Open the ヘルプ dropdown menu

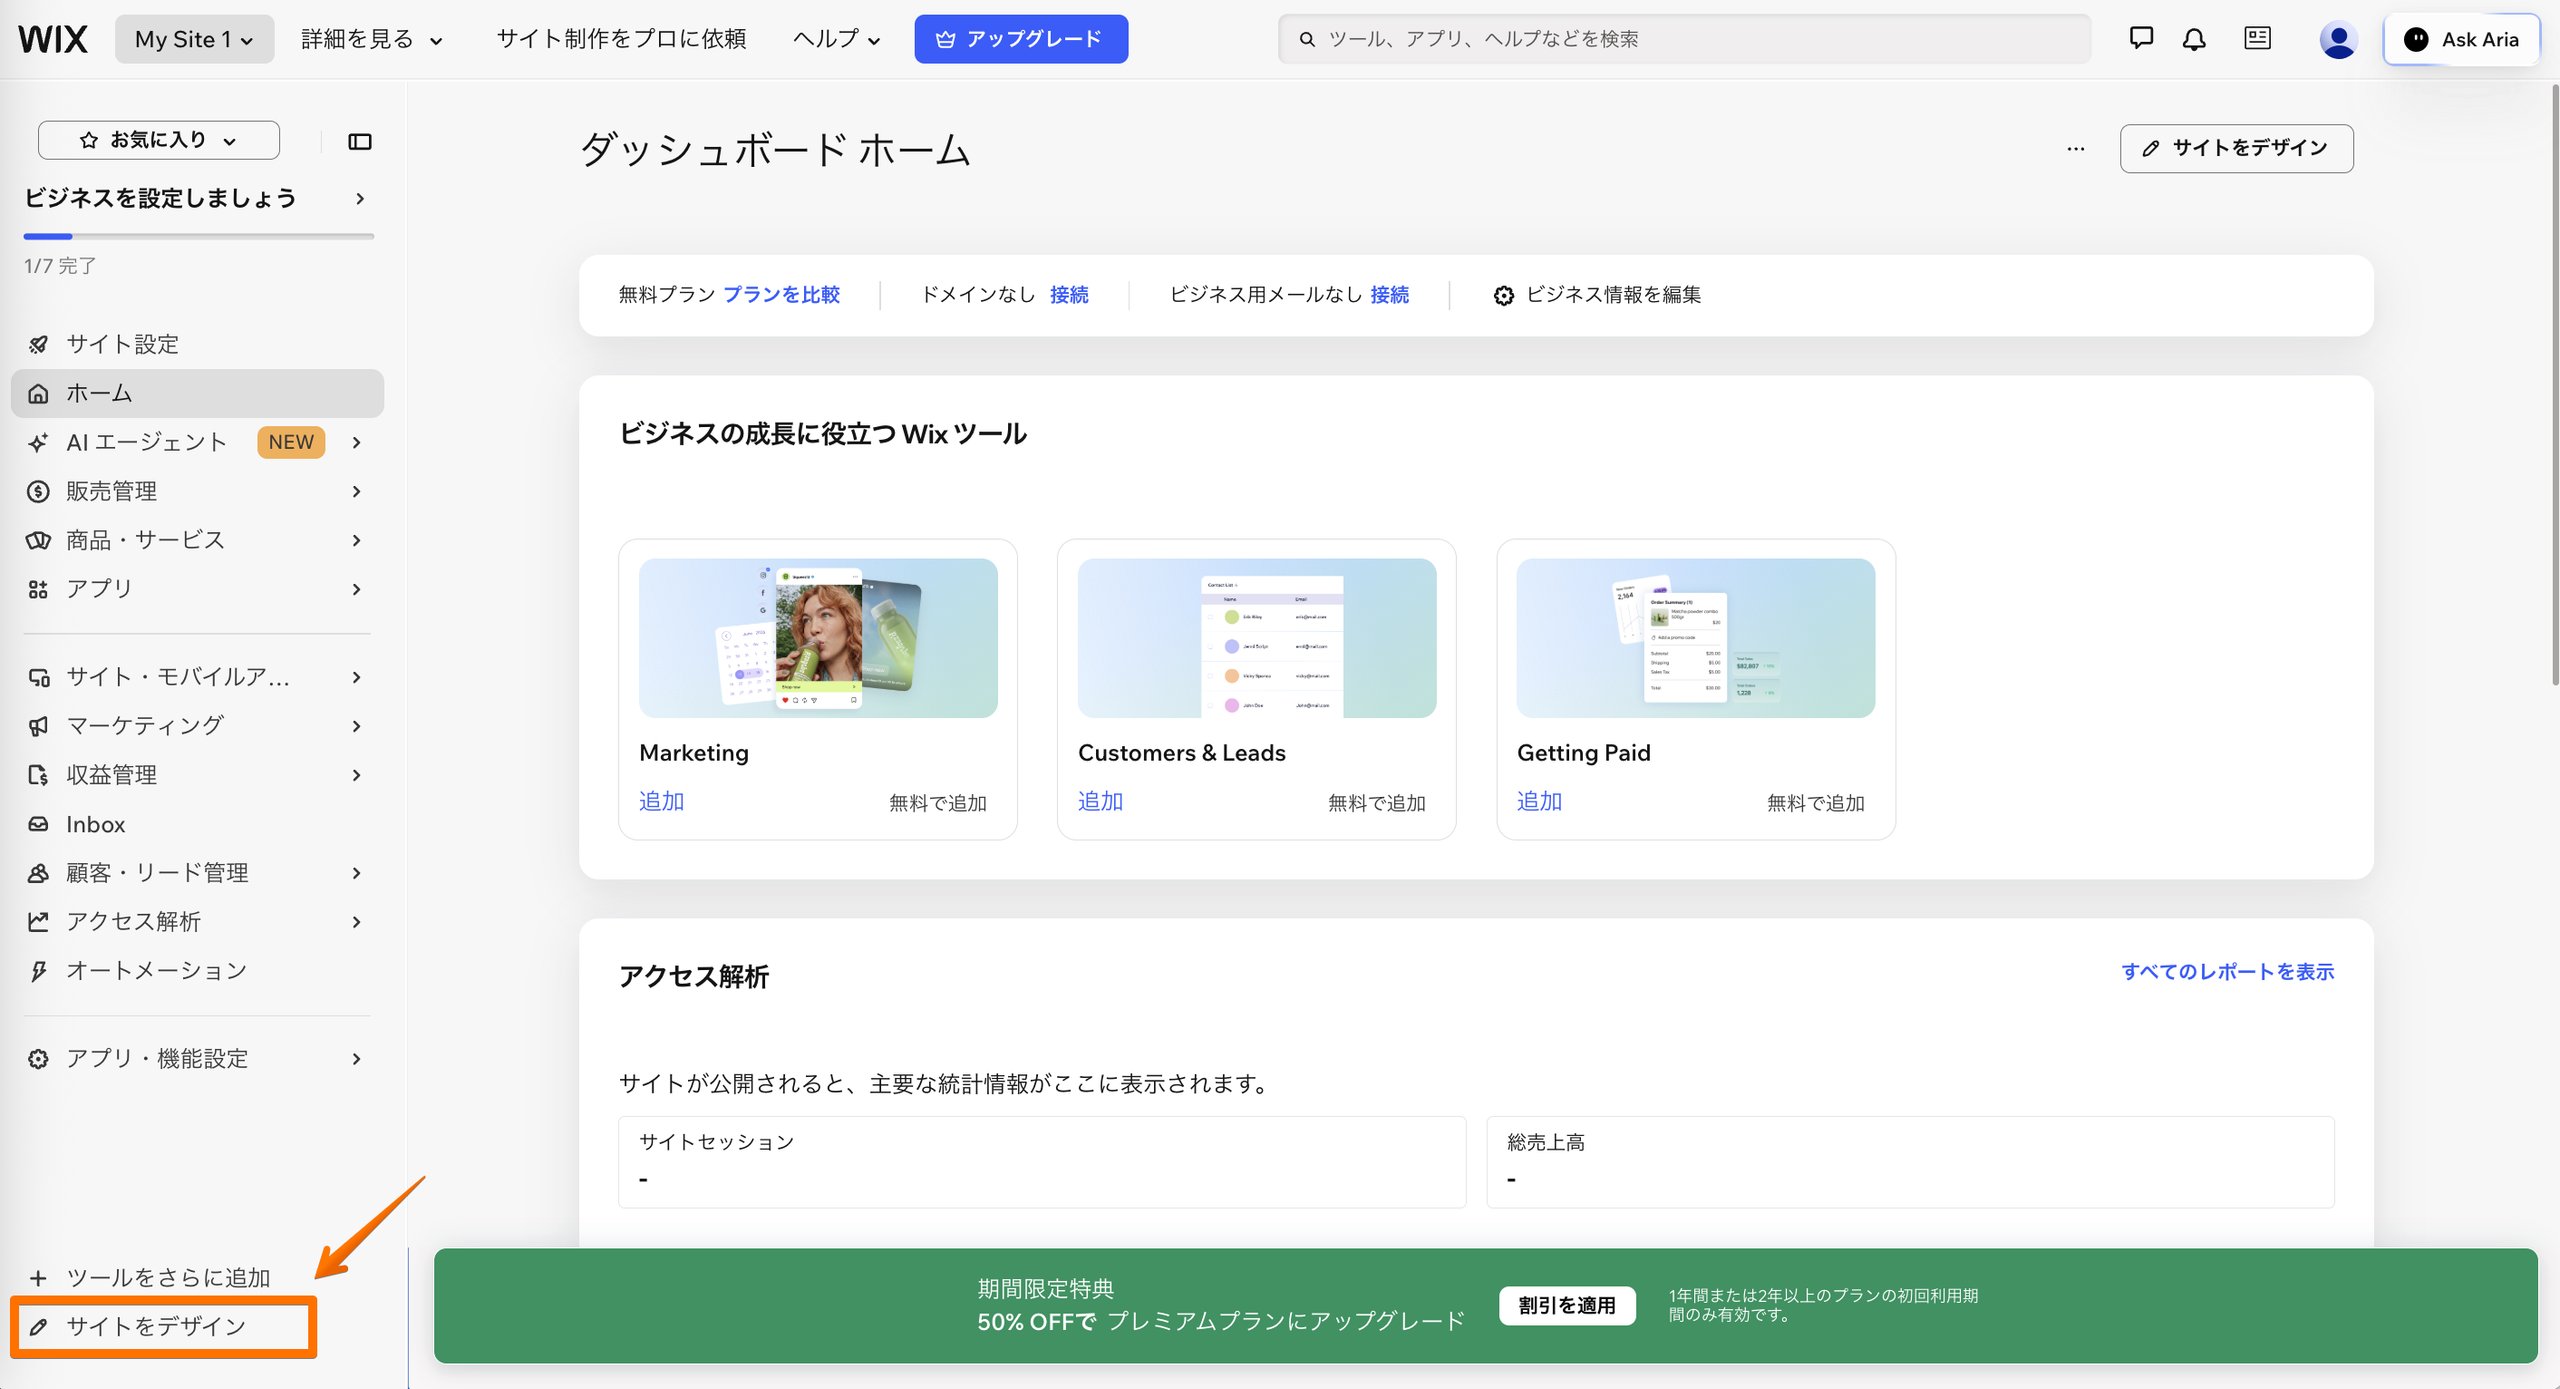pyautogui.click(x=836, y=39)
